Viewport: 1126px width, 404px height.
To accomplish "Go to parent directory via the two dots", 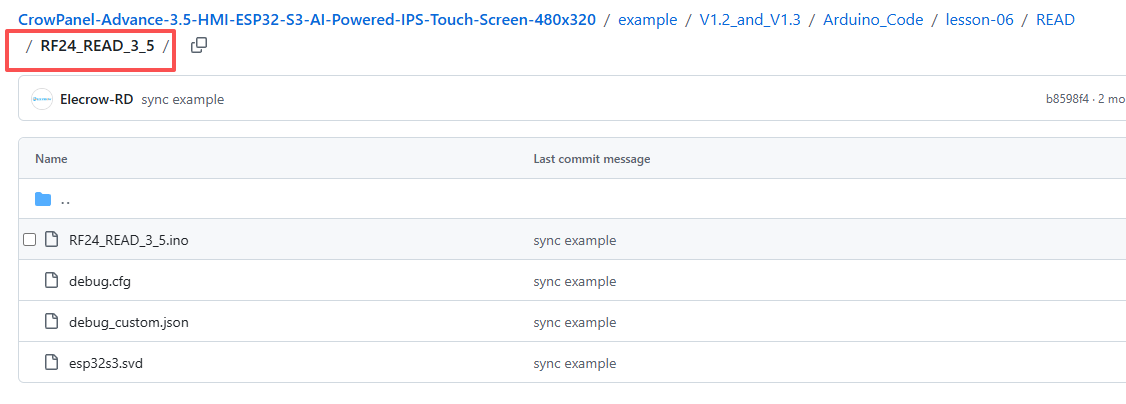I will [x=65, y=201].
